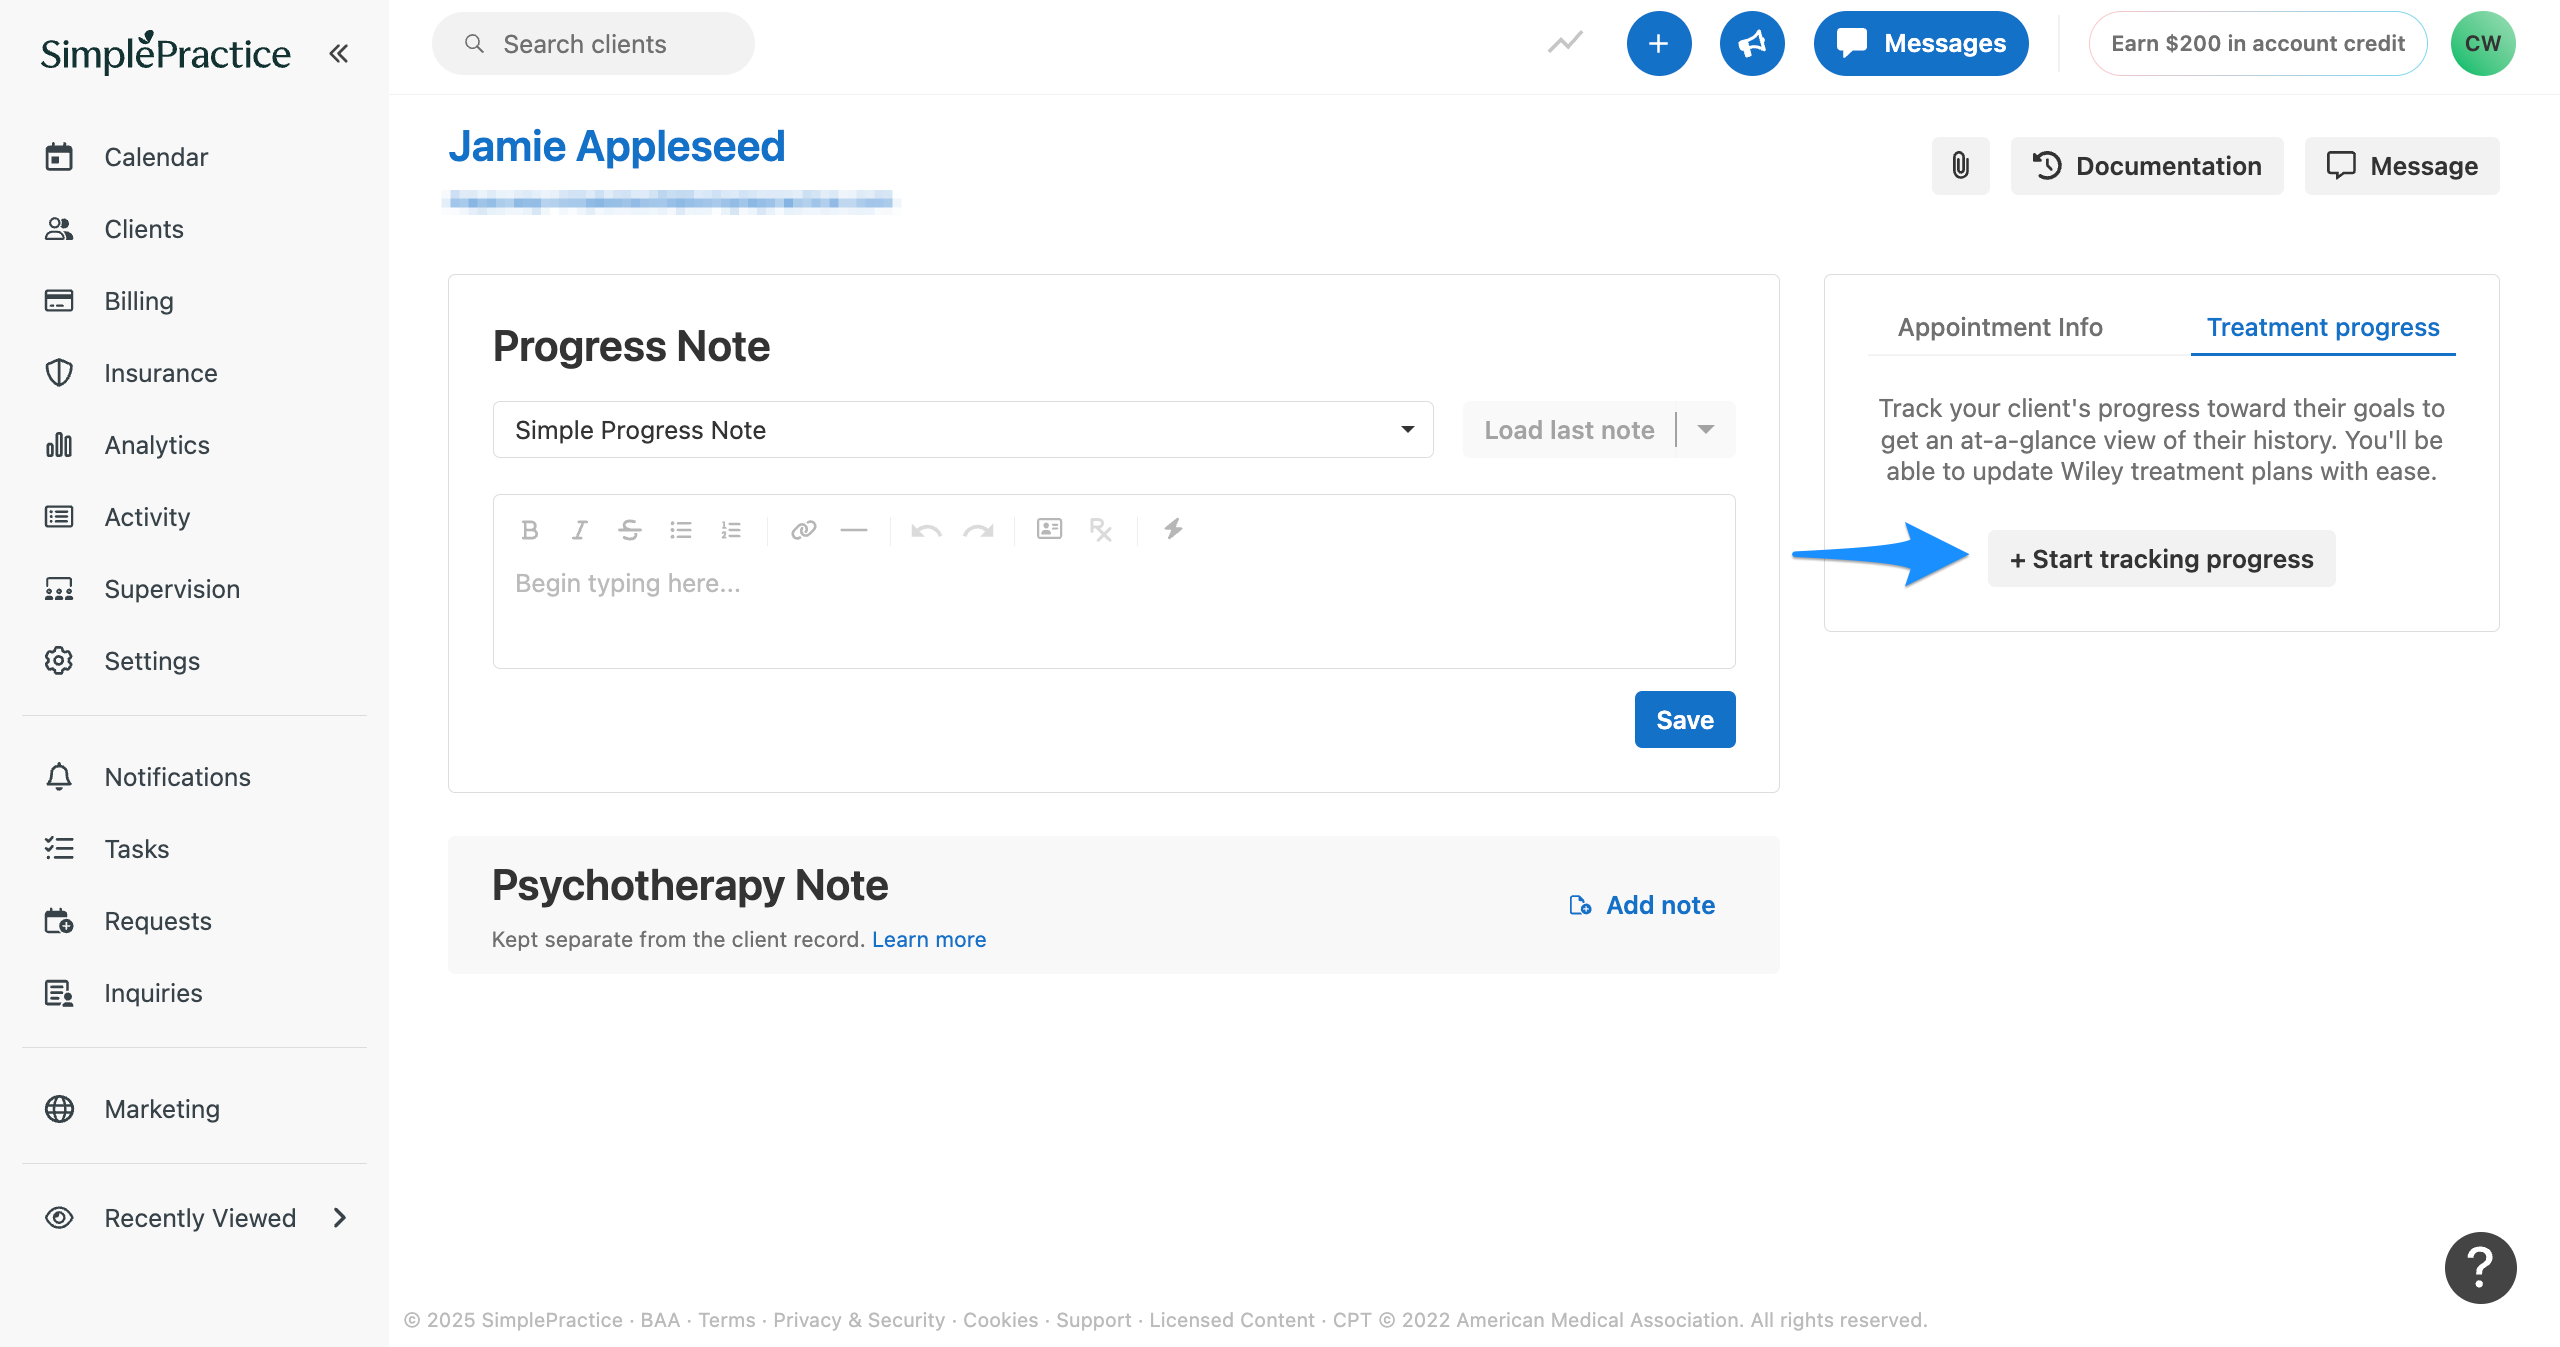Open the CW account avatar menu
The image size is (2560, 1347).
[2483, 44]
